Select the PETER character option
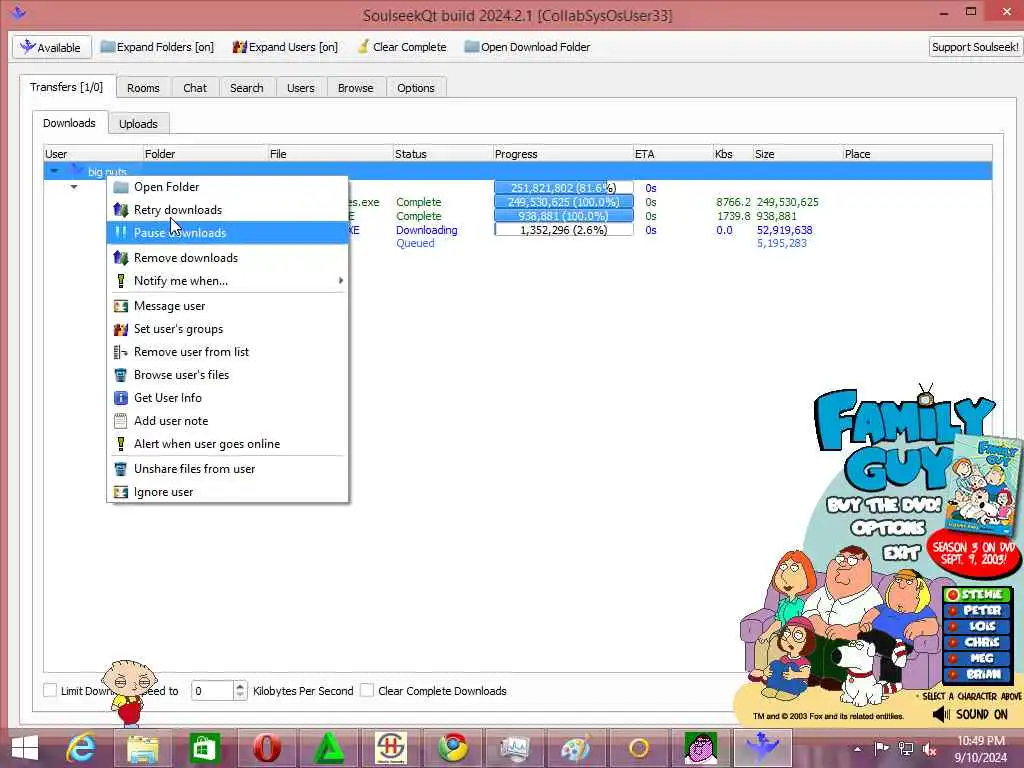Viewport: 1024px width, 768px height. [977, 610]
